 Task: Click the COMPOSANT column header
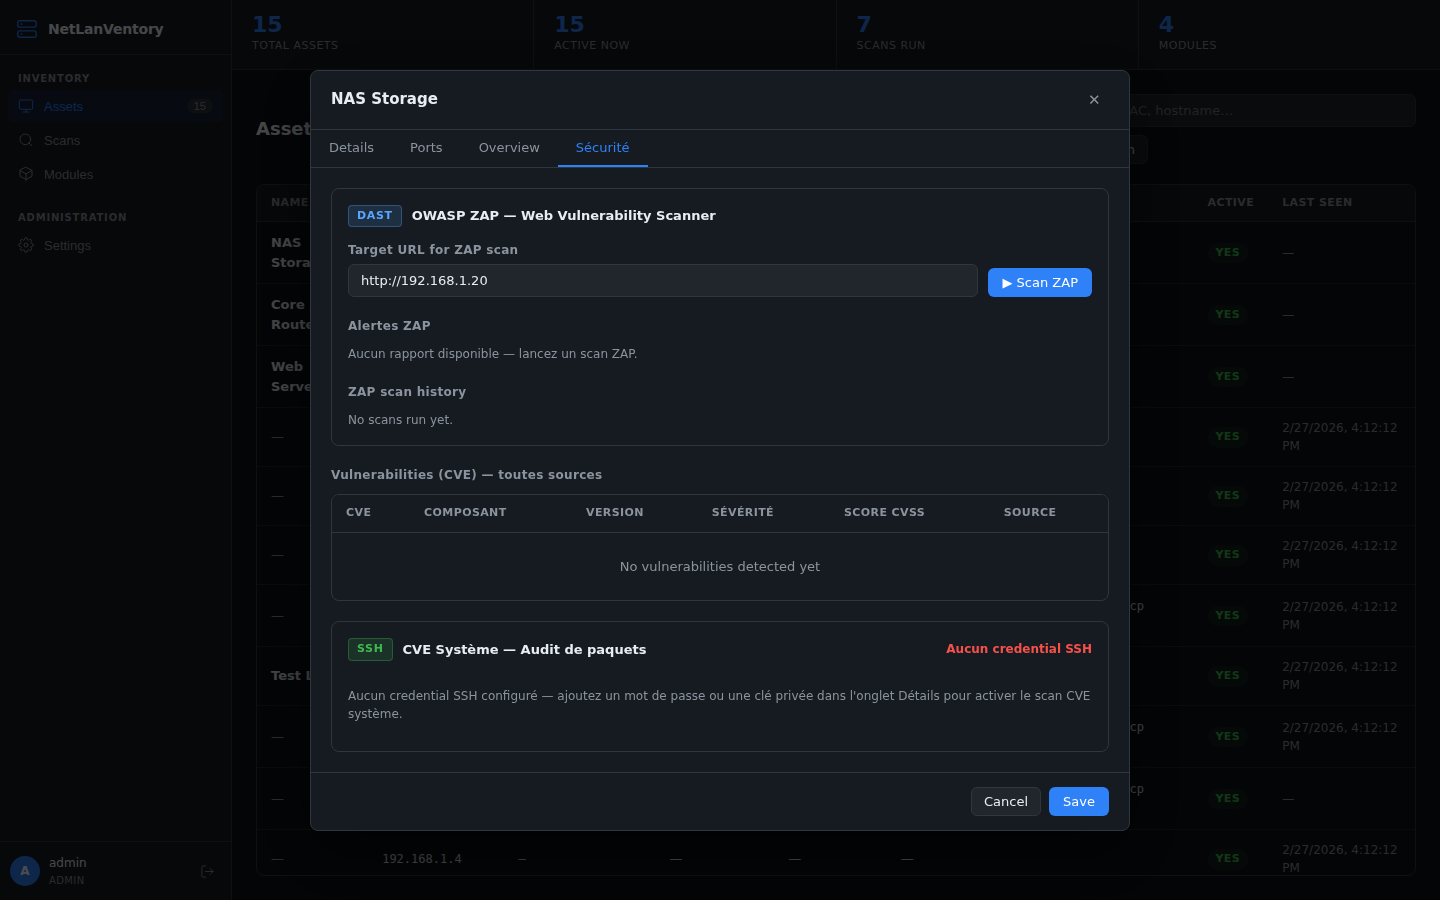(x=465, y=512)
